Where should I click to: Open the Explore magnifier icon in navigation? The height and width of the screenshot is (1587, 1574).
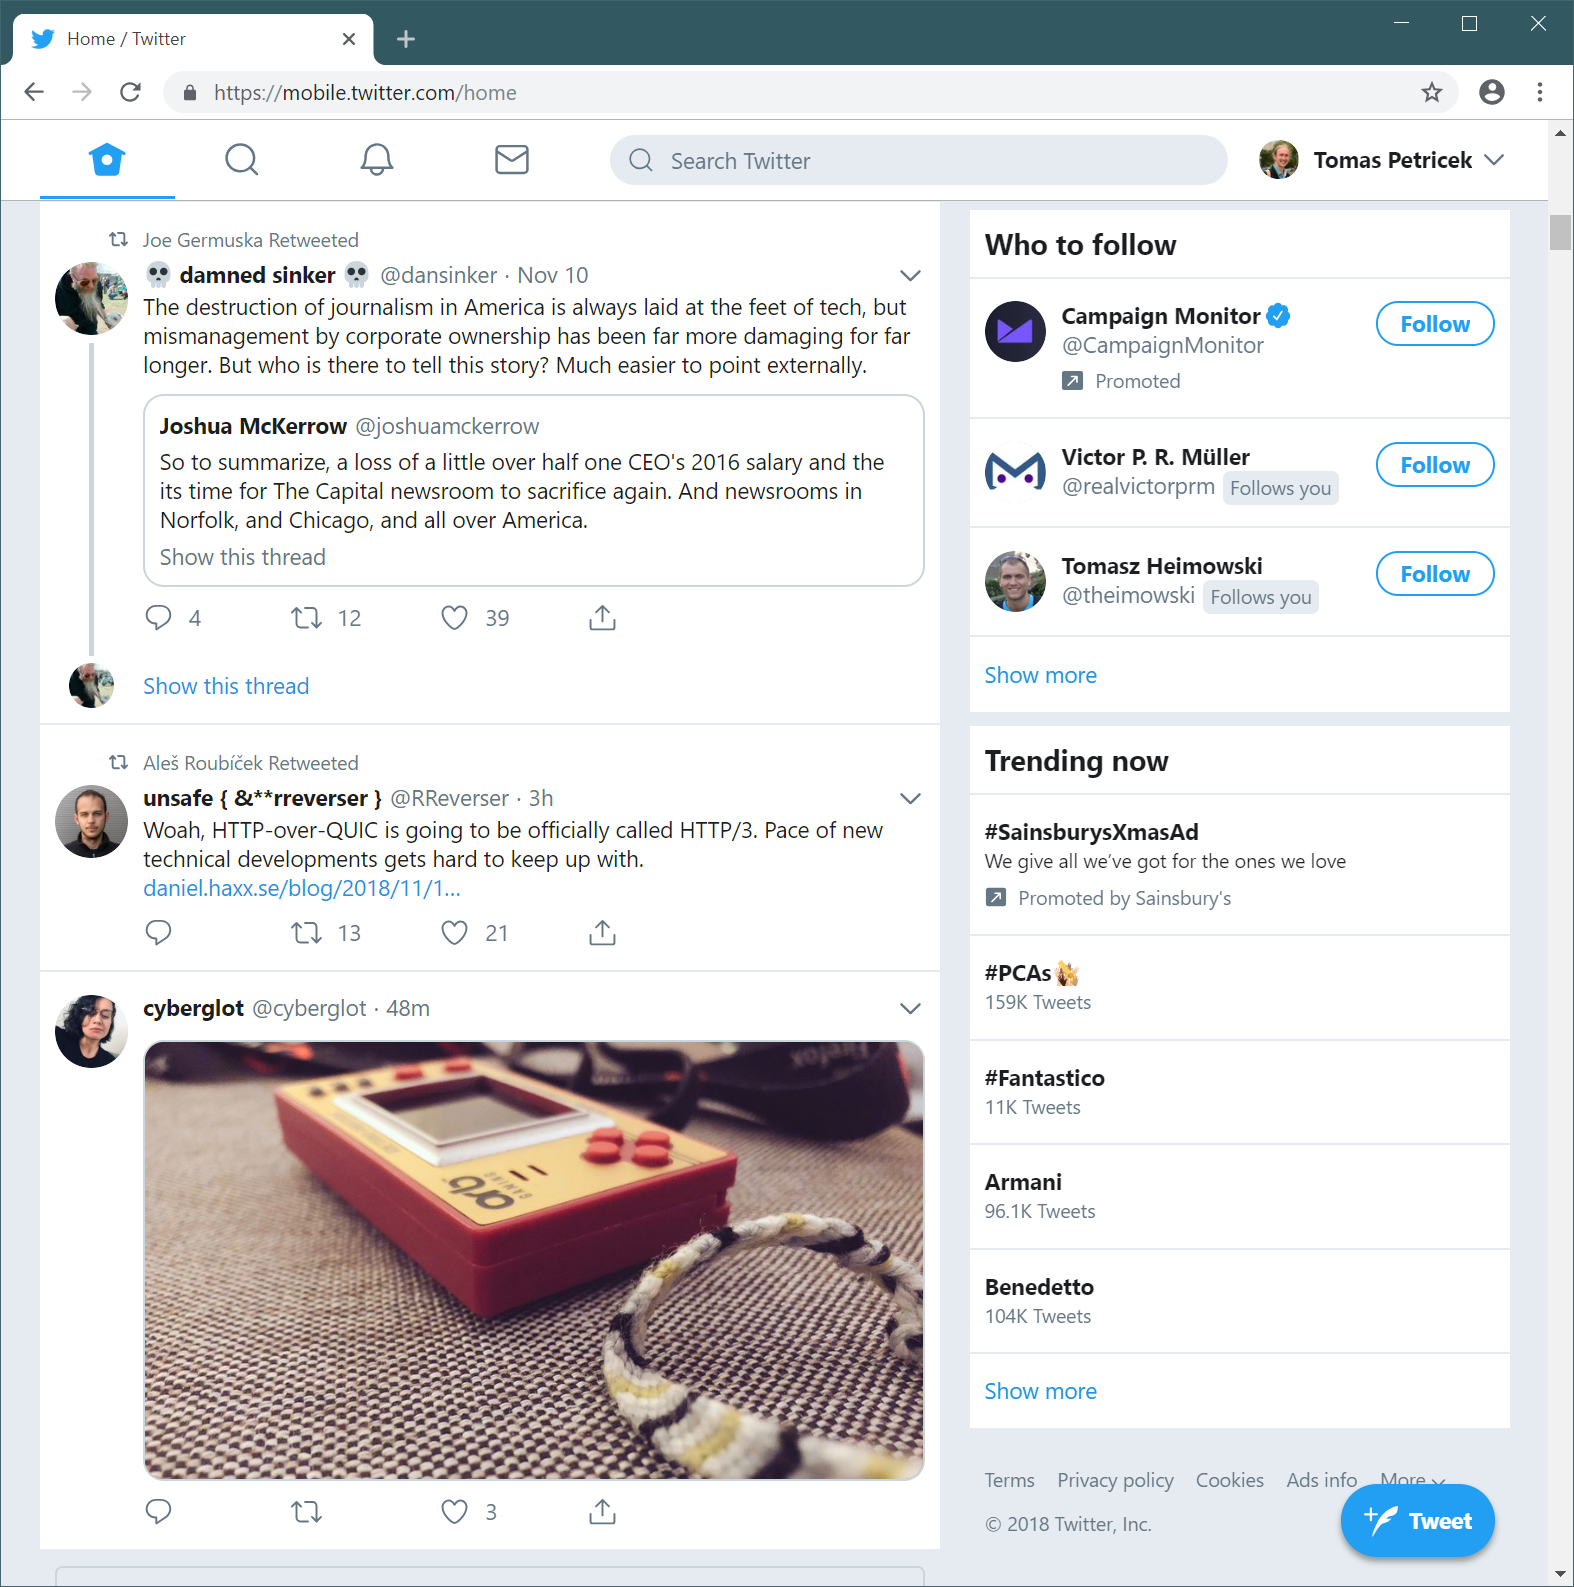pos(242,160)
